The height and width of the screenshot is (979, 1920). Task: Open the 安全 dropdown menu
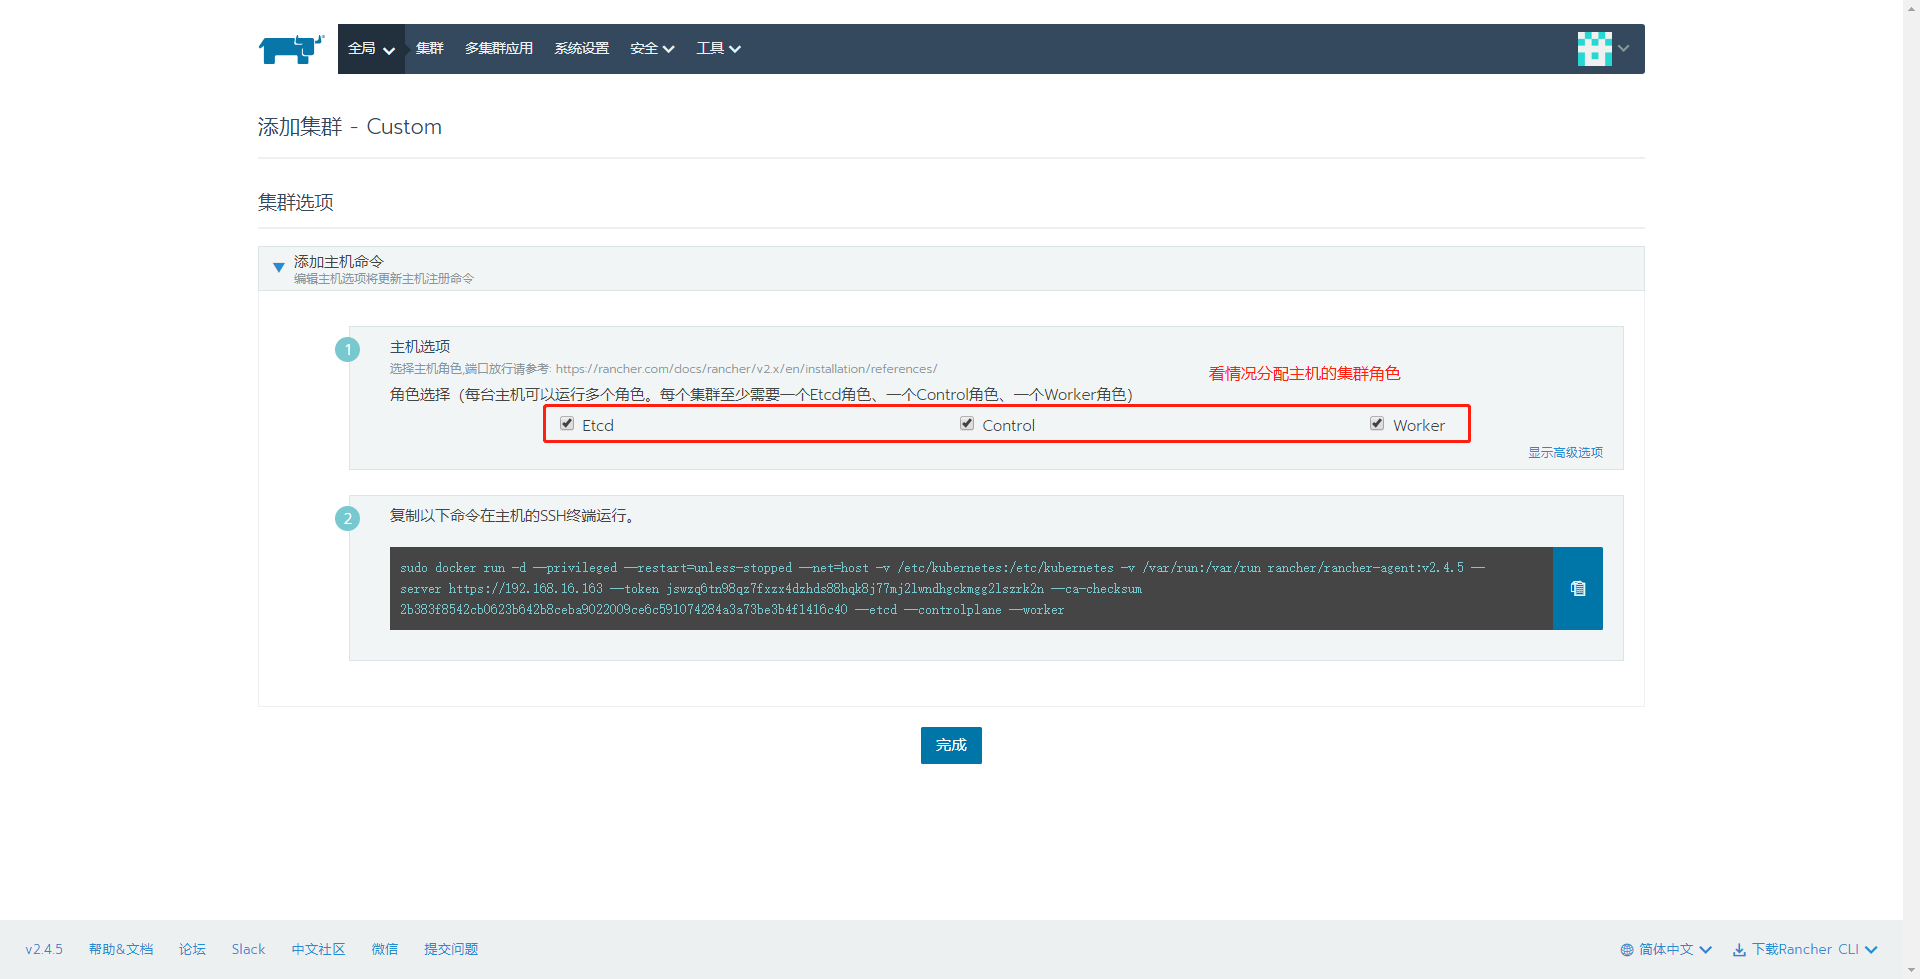652,49
